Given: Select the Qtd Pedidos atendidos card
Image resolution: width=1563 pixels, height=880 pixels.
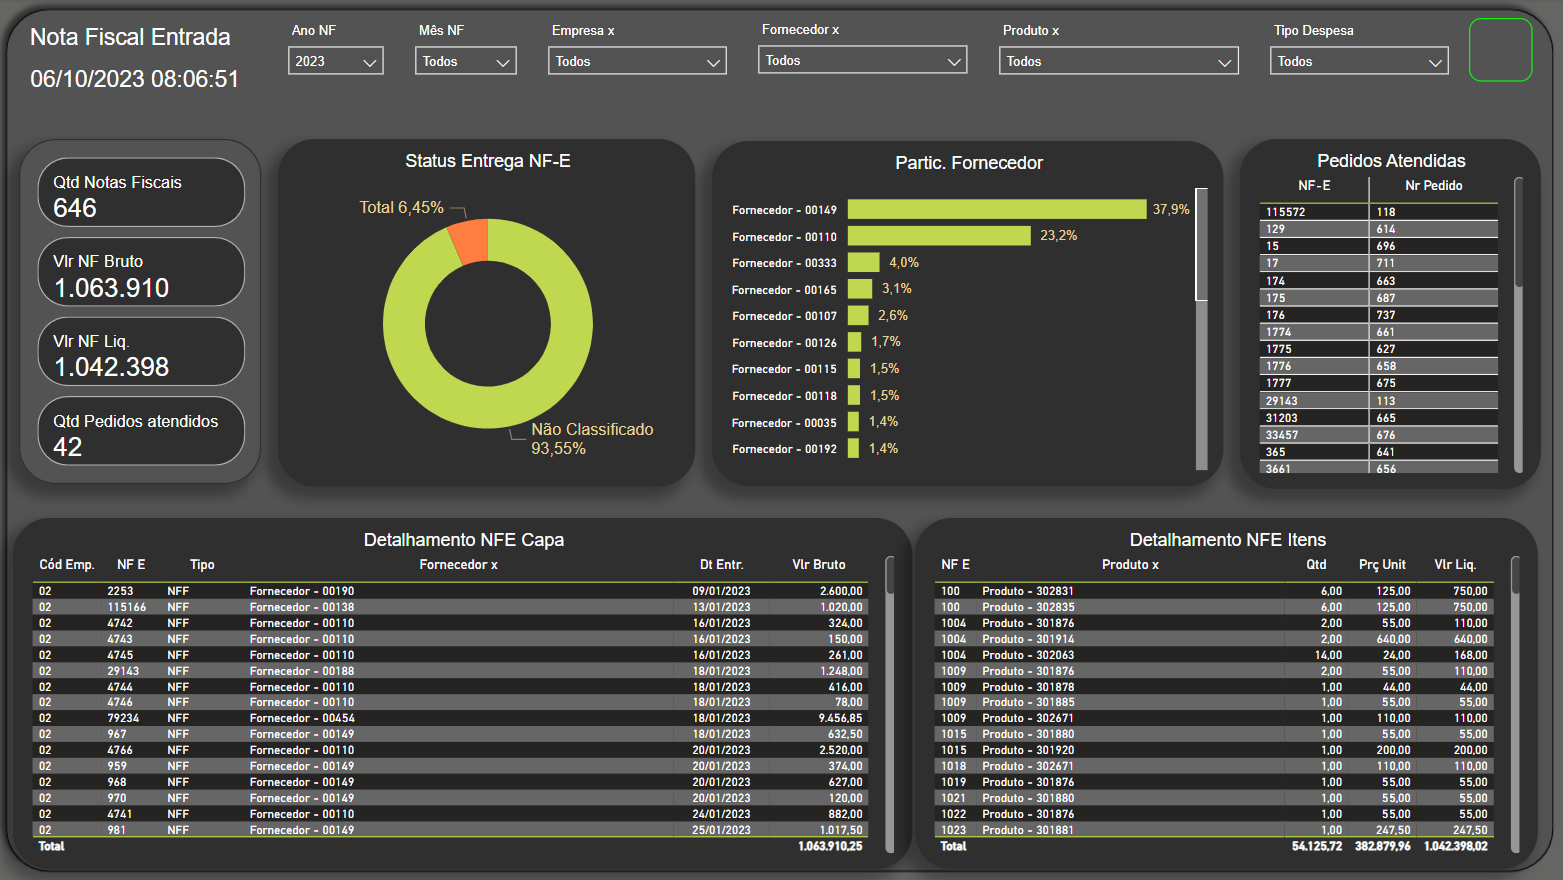Looking at the screenshot, I should [x=141, y=431].
